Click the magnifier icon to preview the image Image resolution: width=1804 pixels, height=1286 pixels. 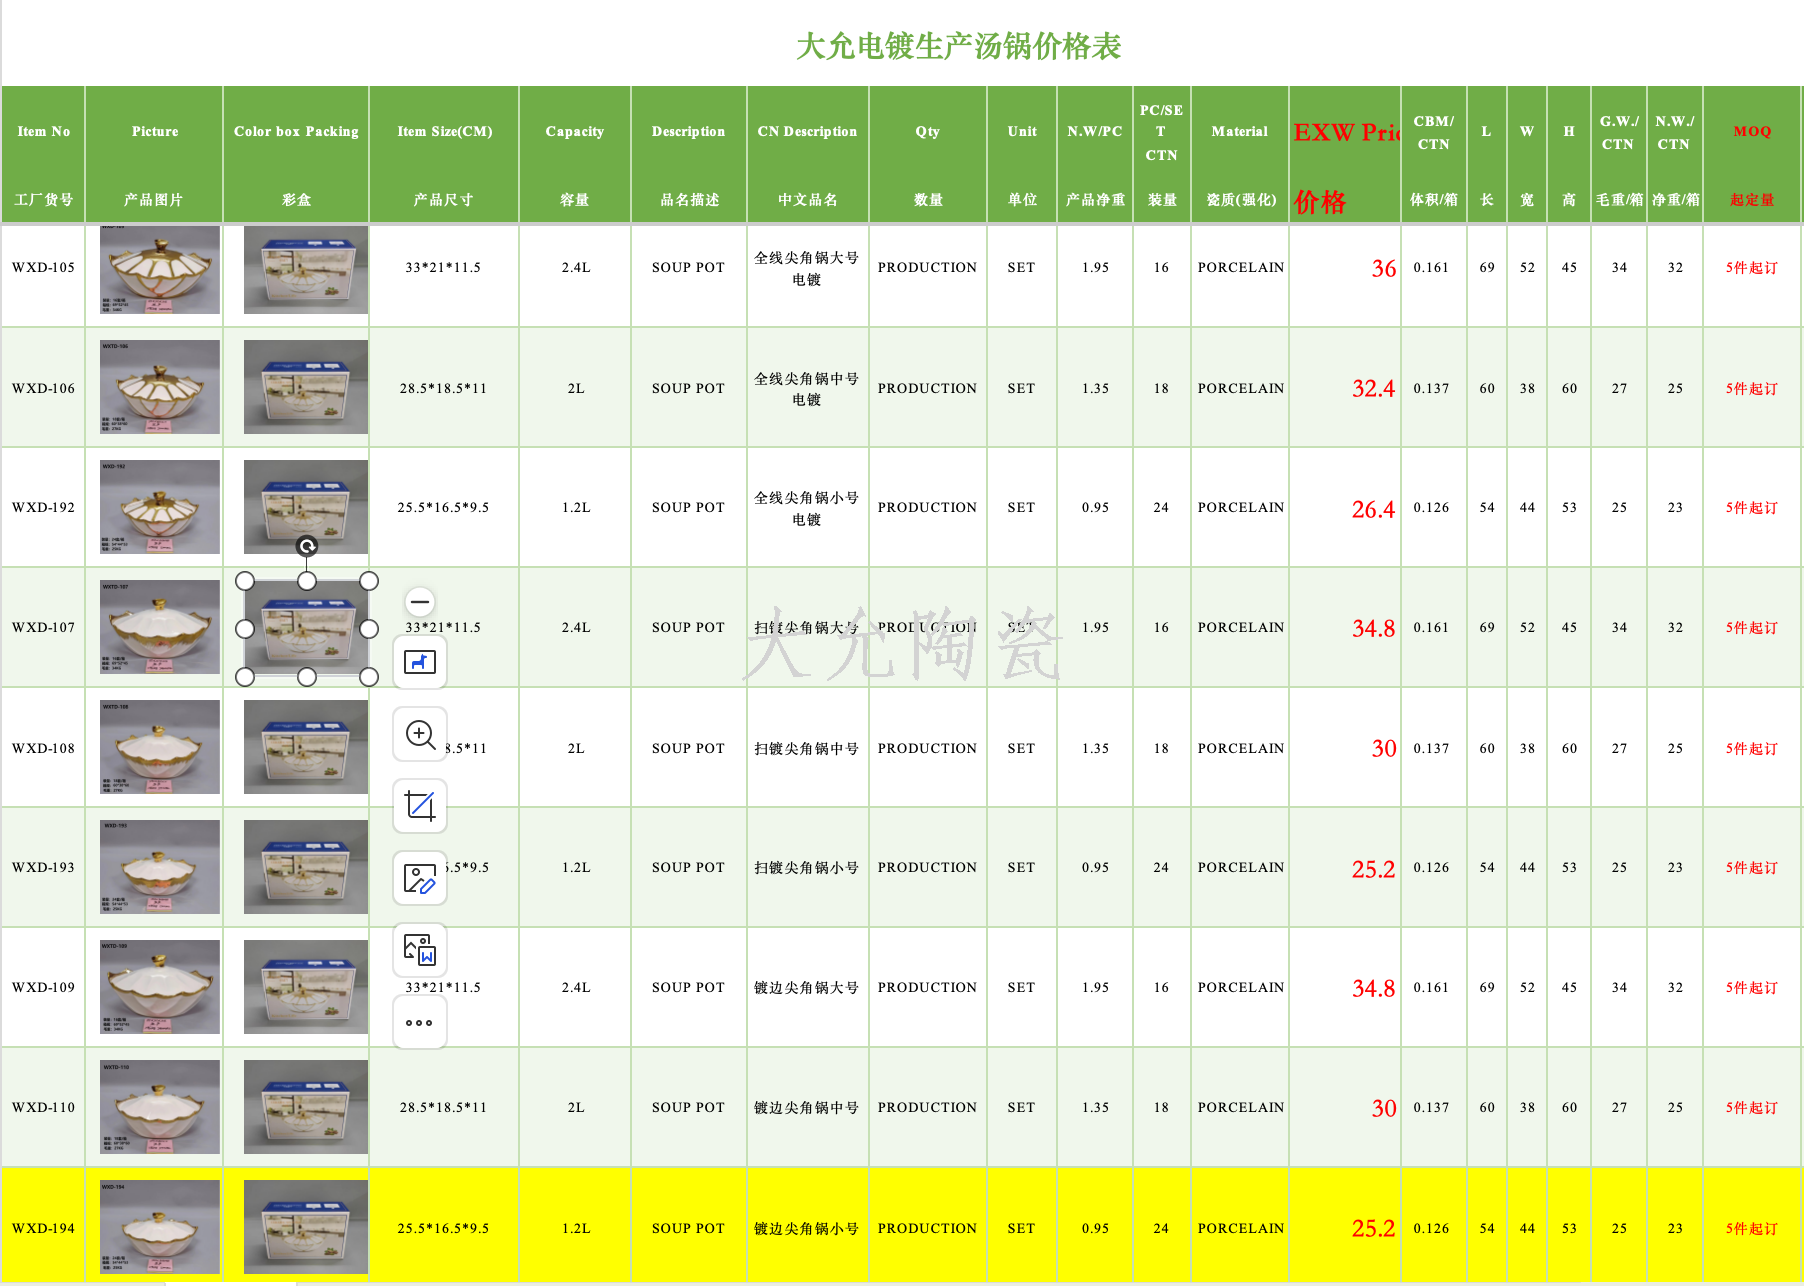(420, 735)
